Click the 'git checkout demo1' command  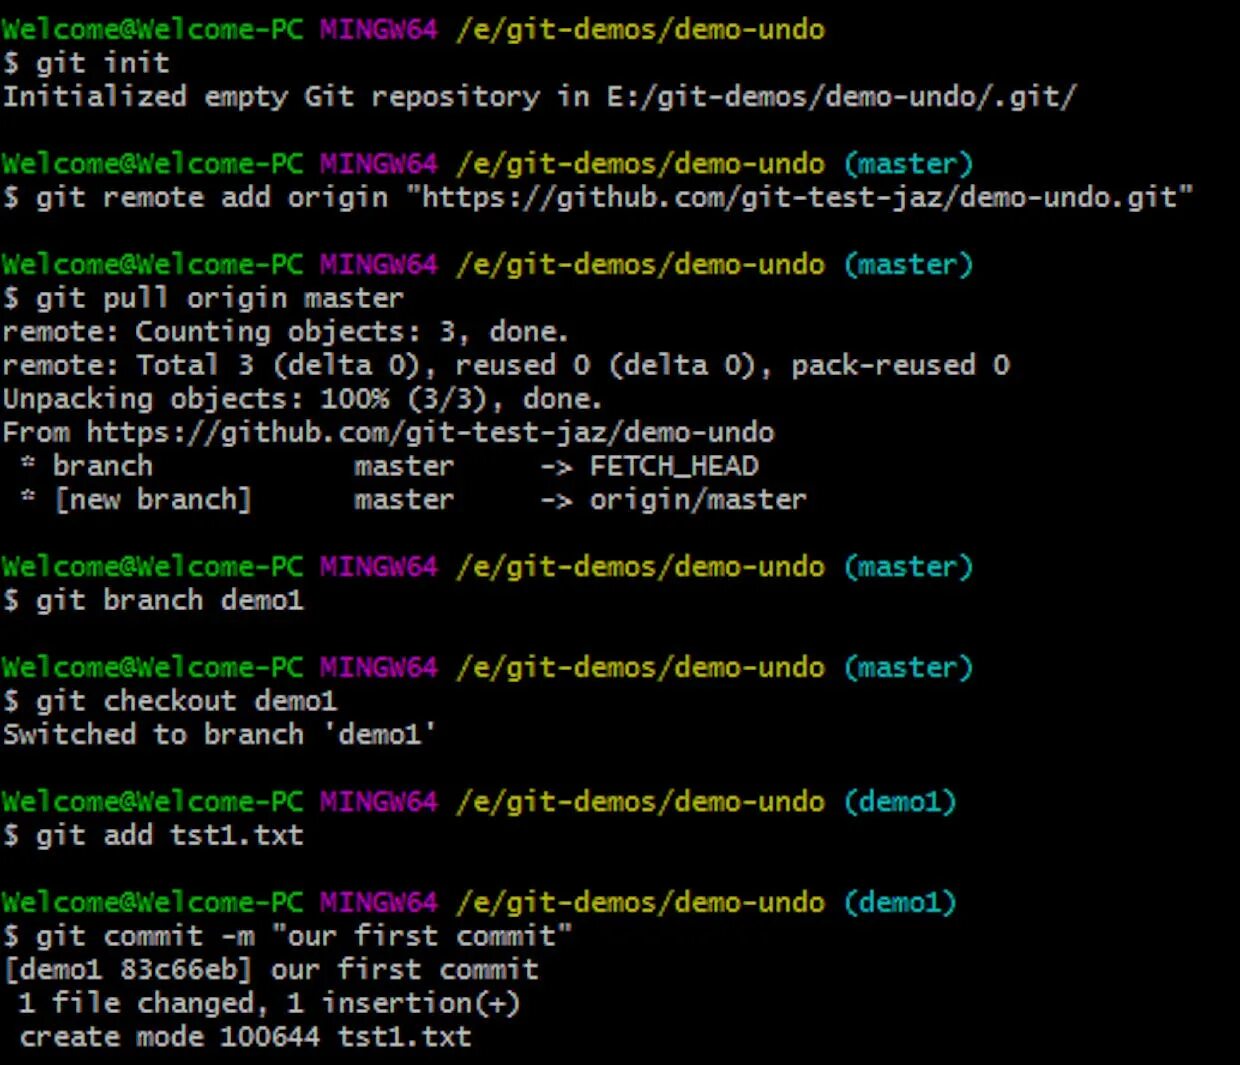click(170, 701)
